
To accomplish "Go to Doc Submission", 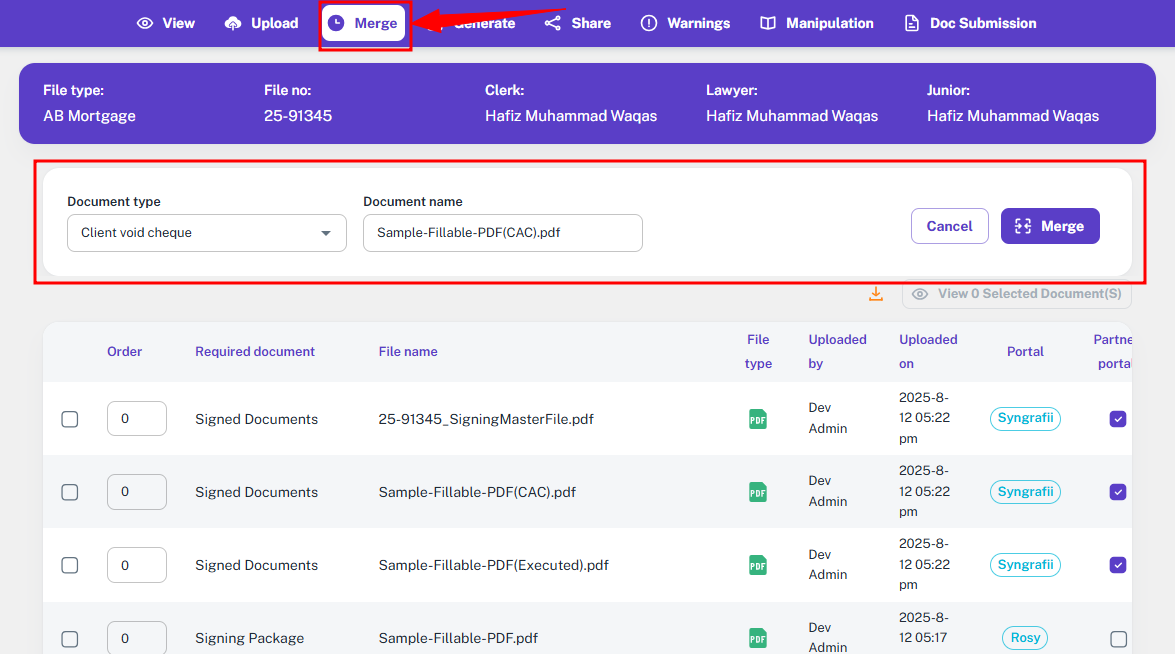I will pos(970,23).
